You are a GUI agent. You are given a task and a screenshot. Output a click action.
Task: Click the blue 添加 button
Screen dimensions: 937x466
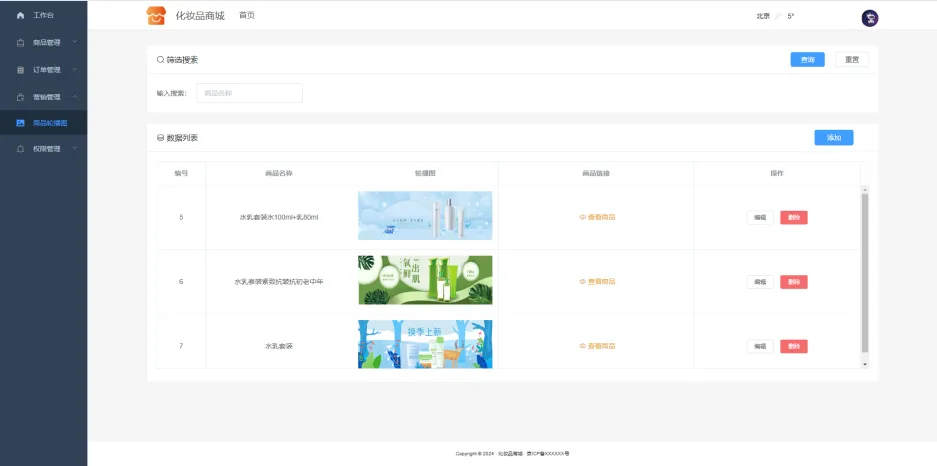[833, 138]
